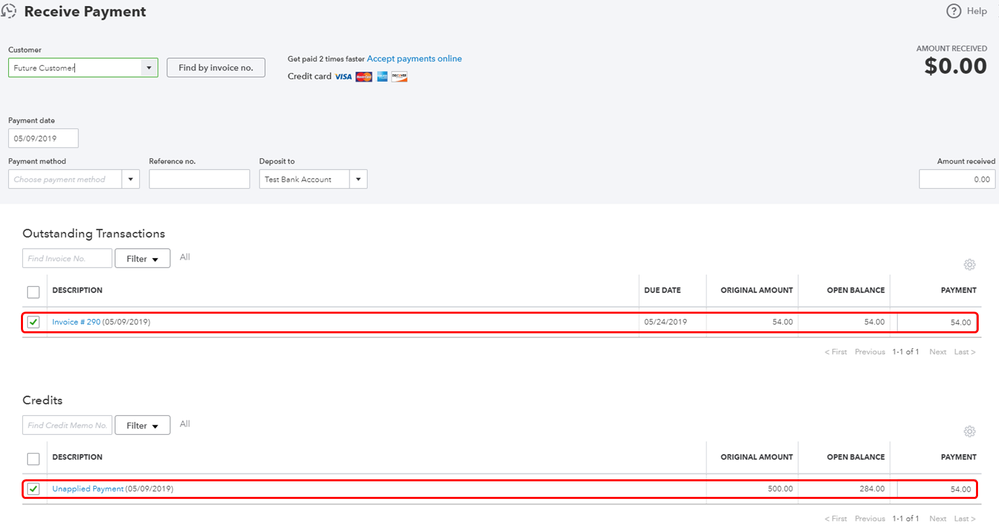This screenshot has height=526, width=999.
Task: Click the DUE DATE column header
Action: click(663, 290)
